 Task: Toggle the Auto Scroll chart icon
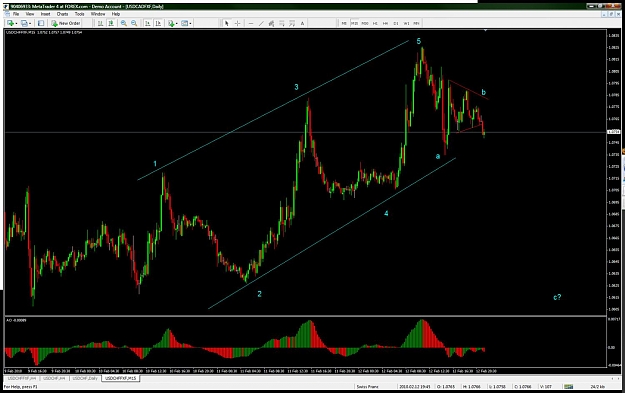click(147, 24)
